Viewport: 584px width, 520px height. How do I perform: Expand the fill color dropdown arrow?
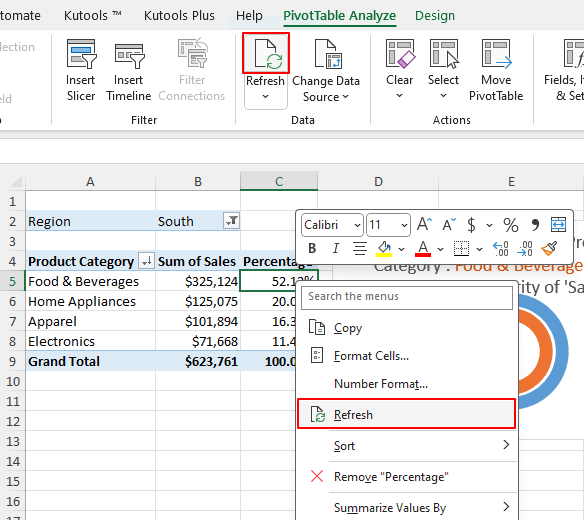402,249
